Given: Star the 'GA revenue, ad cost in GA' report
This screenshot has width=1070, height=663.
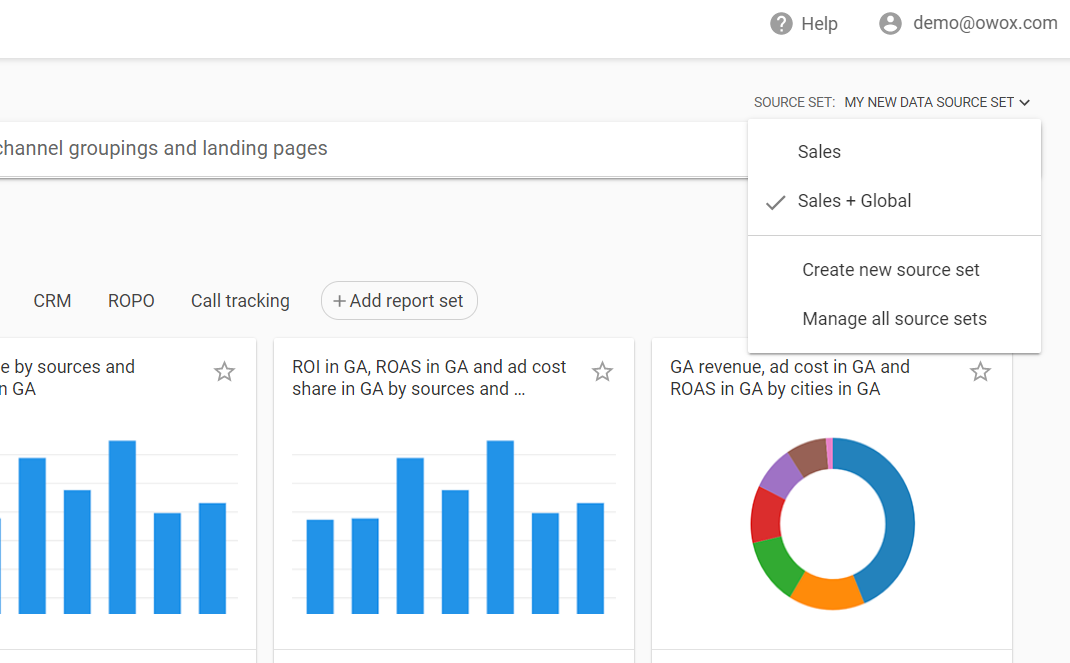Looking at the screenshot, I should click(980, 372).
